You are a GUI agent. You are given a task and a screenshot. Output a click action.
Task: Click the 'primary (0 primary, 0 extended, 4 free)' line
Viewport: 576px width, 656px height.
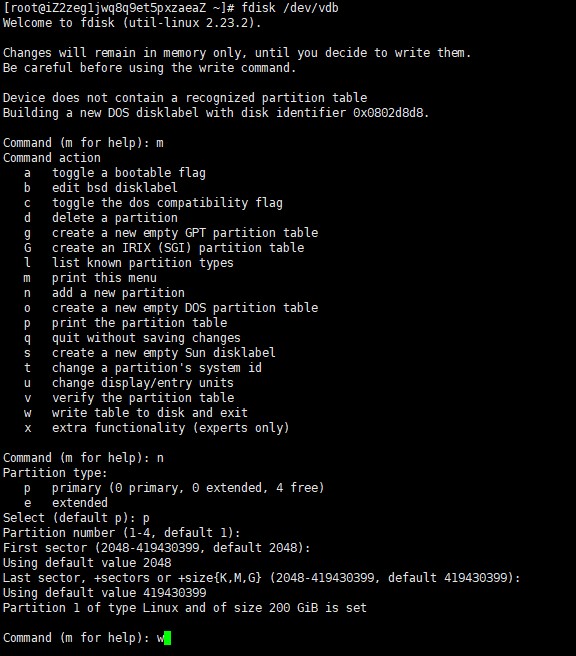tap(174, 488)
